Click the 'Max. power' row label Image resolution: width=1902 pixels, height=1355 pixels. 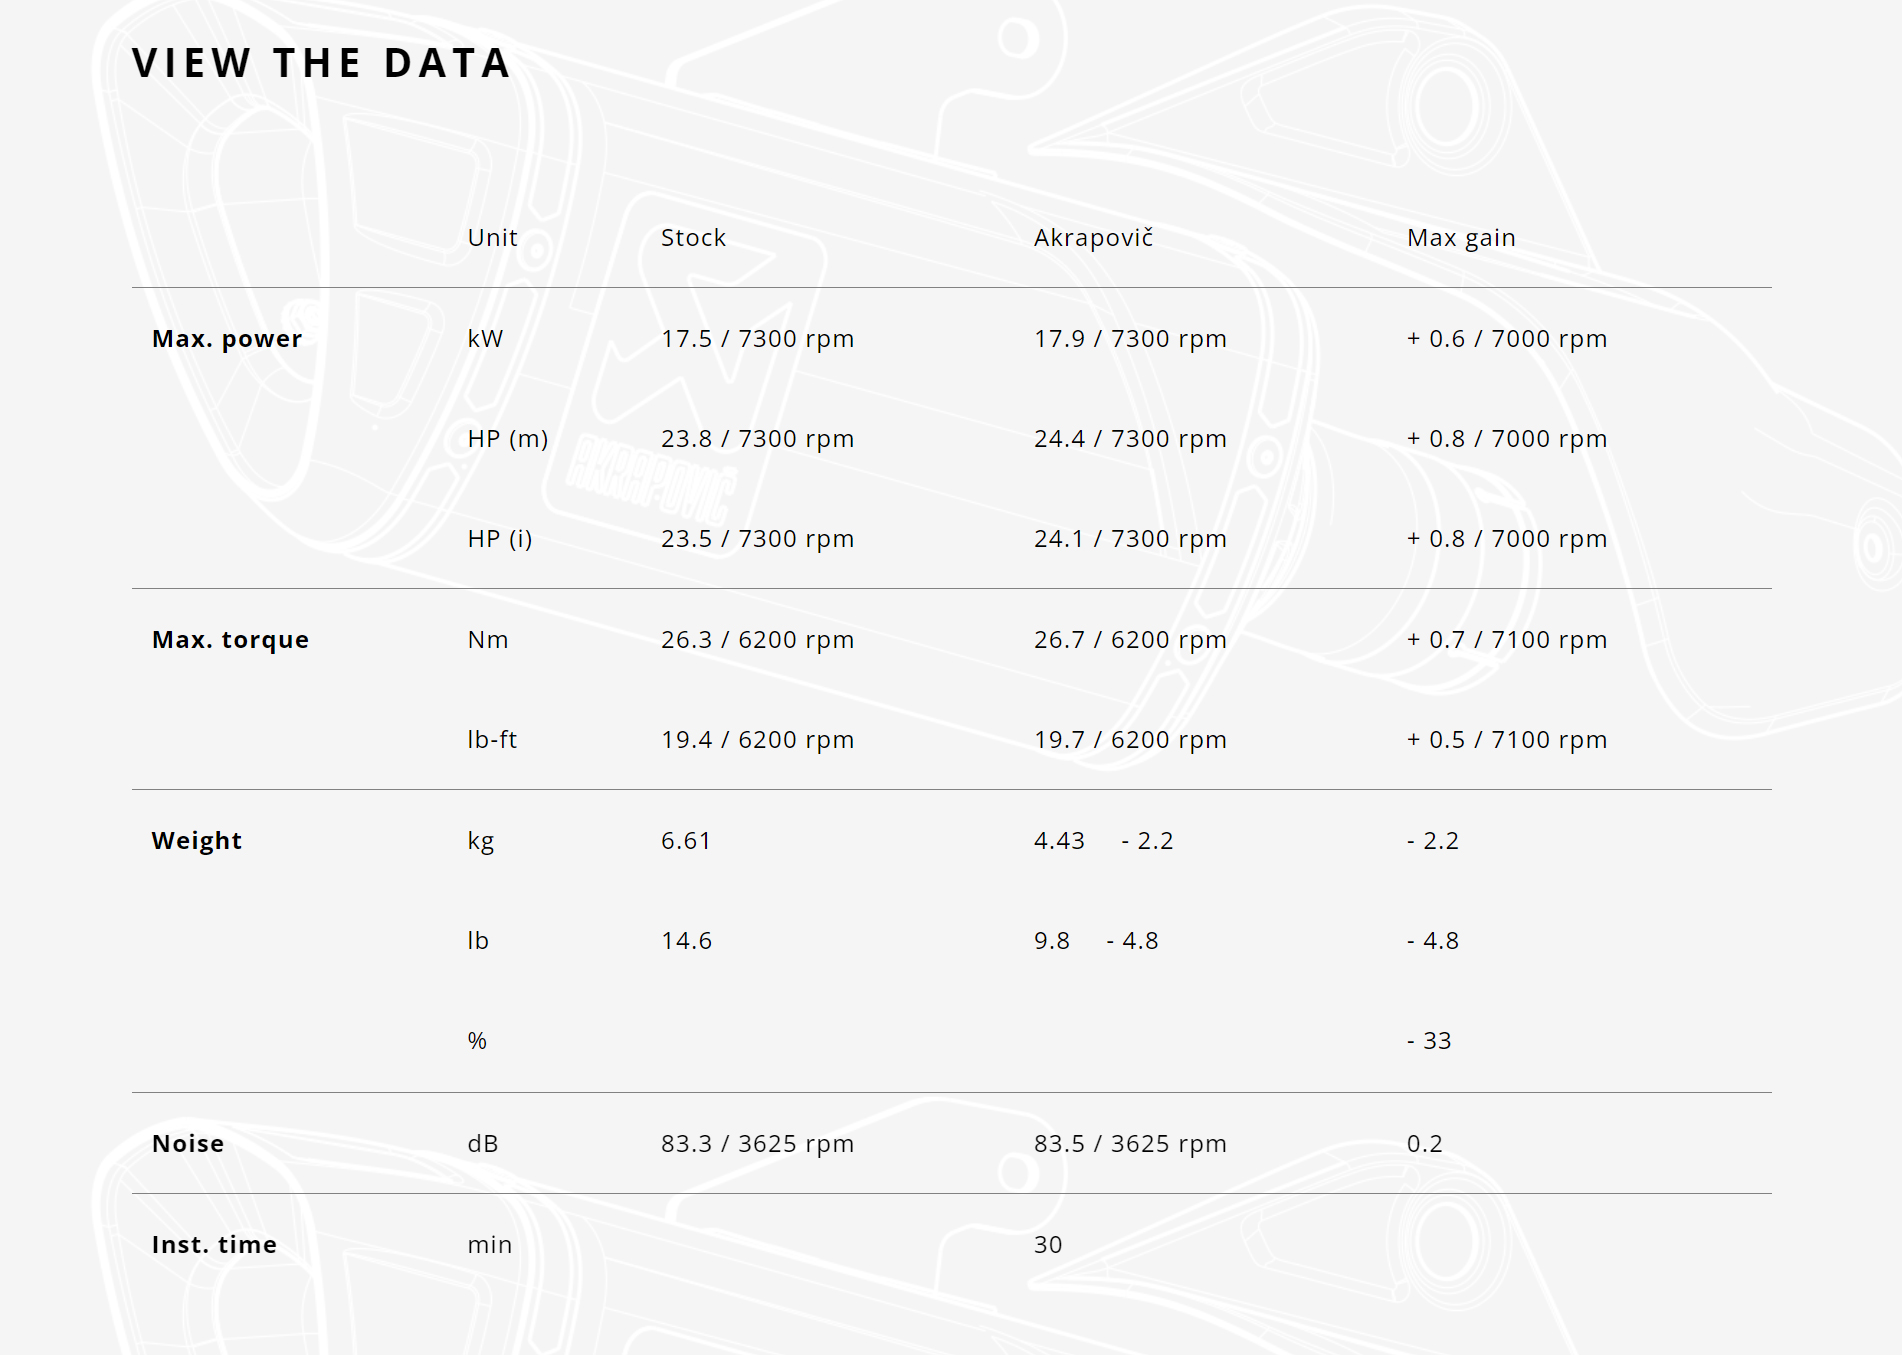click(227, 339)
